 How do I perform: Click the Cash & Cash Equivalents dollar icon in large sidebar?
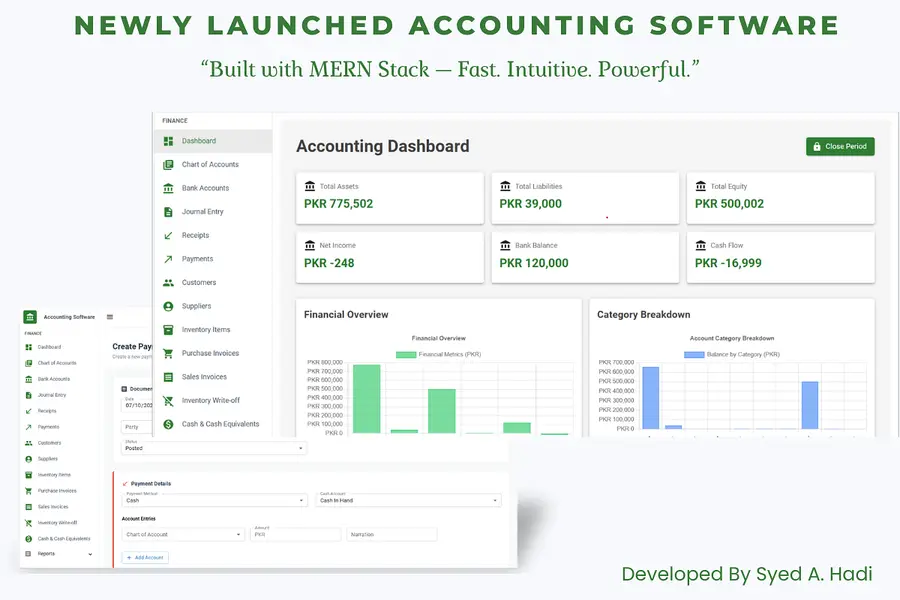point(168,424)
